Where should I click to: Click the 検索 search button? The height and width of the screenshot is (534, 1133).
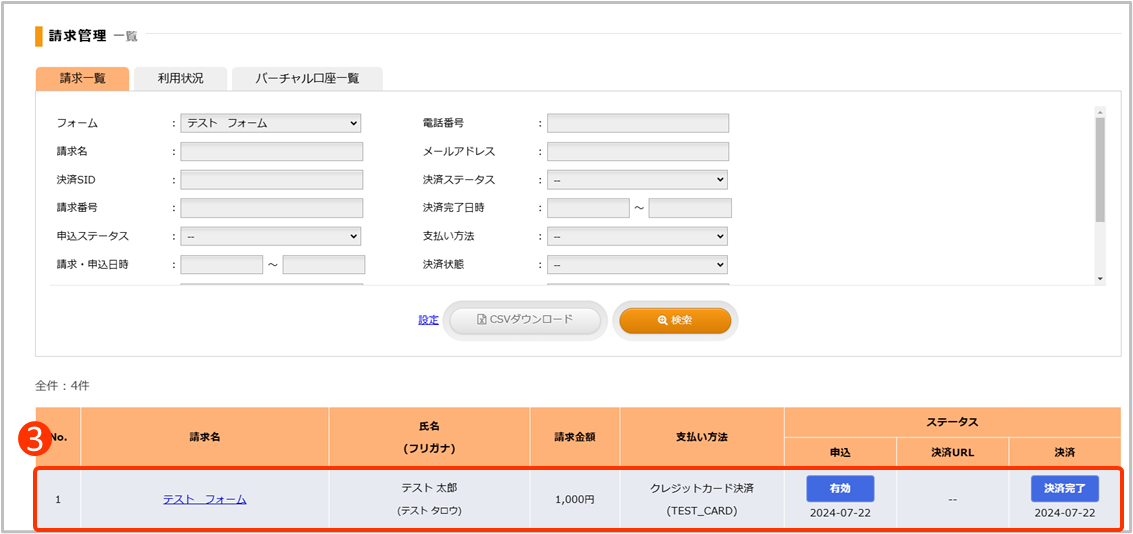click(x=675, y=320)
